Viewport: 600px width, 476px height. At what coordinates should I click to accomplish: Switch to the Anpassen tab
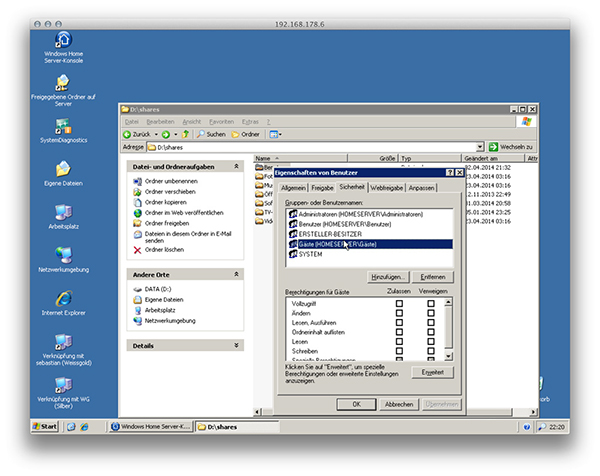421,188
